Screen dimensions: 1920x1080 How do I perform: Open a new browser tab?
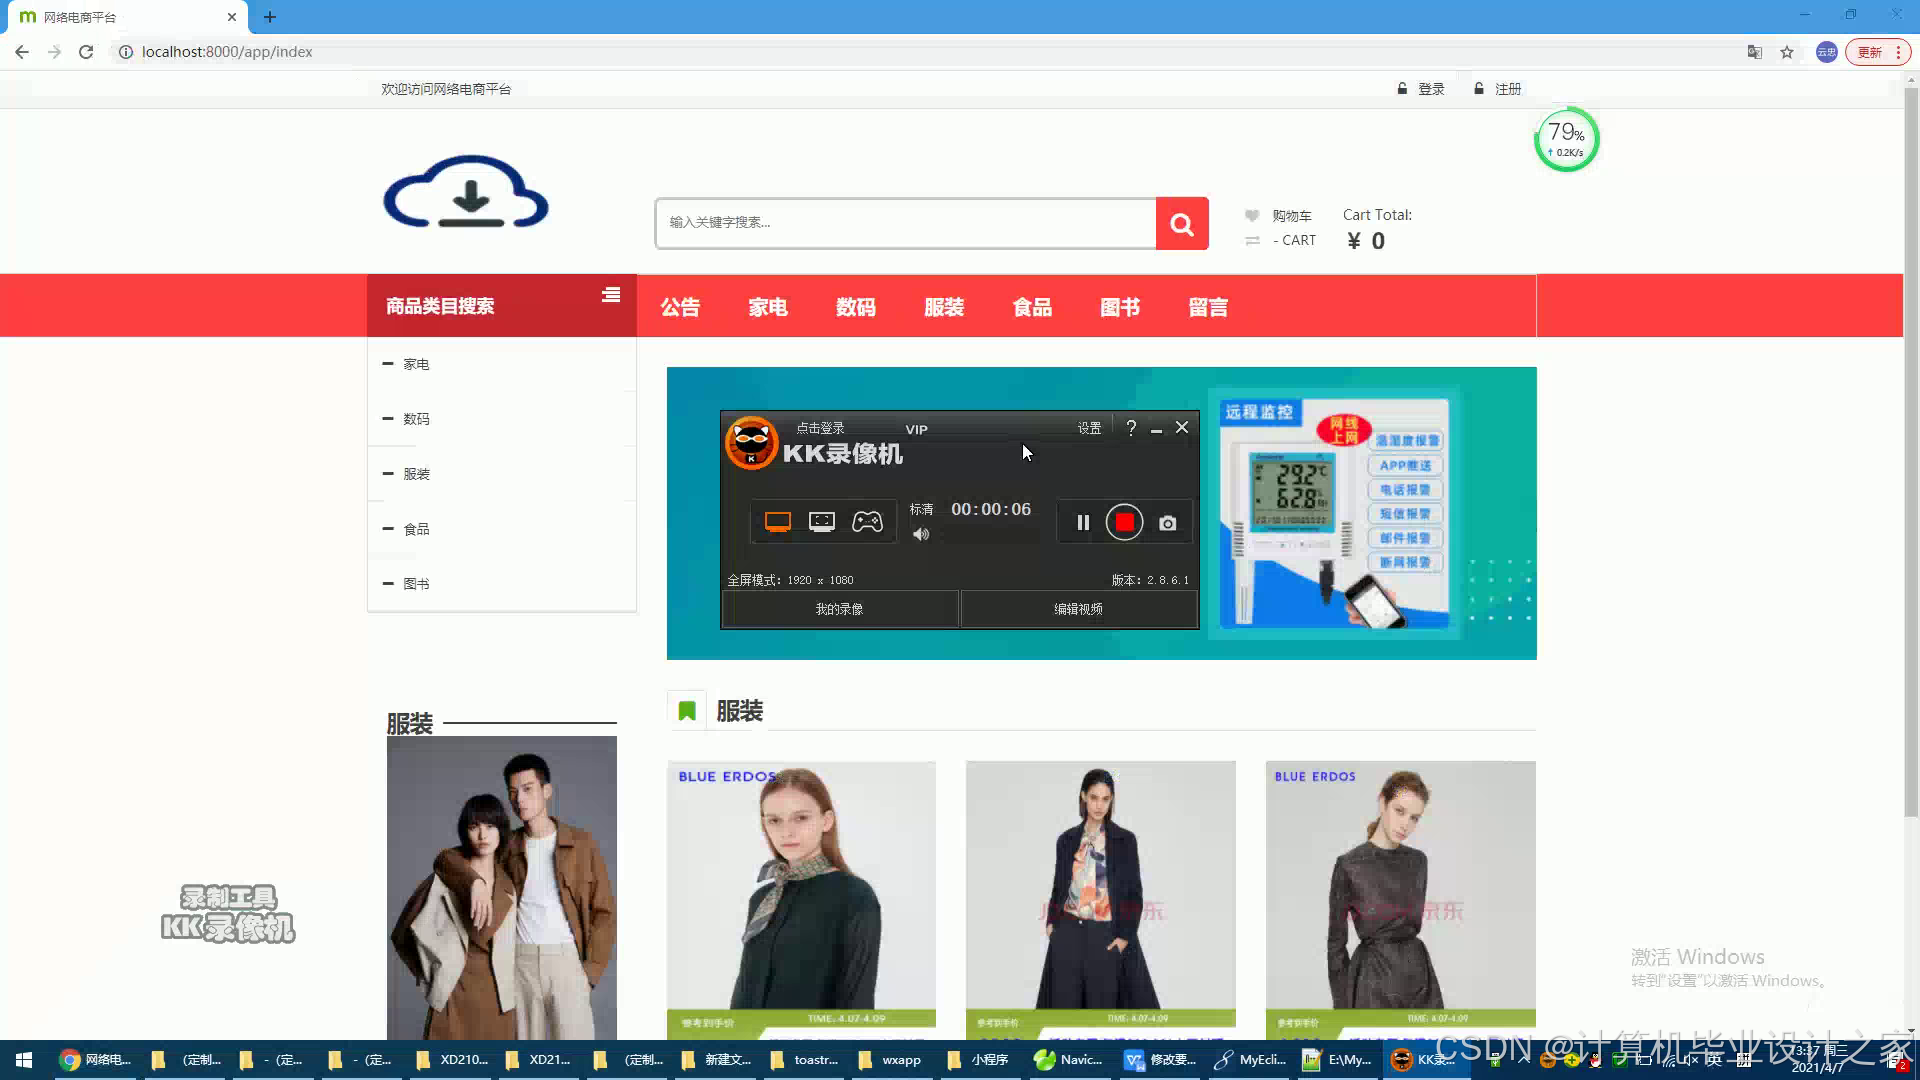[x=269, y=17]
